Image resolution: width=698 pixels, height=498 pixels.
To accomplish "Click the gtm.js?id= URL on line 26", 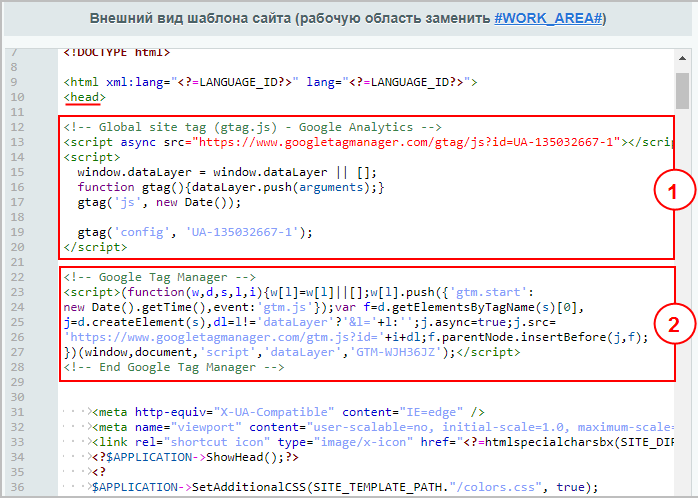I will 223,337.
